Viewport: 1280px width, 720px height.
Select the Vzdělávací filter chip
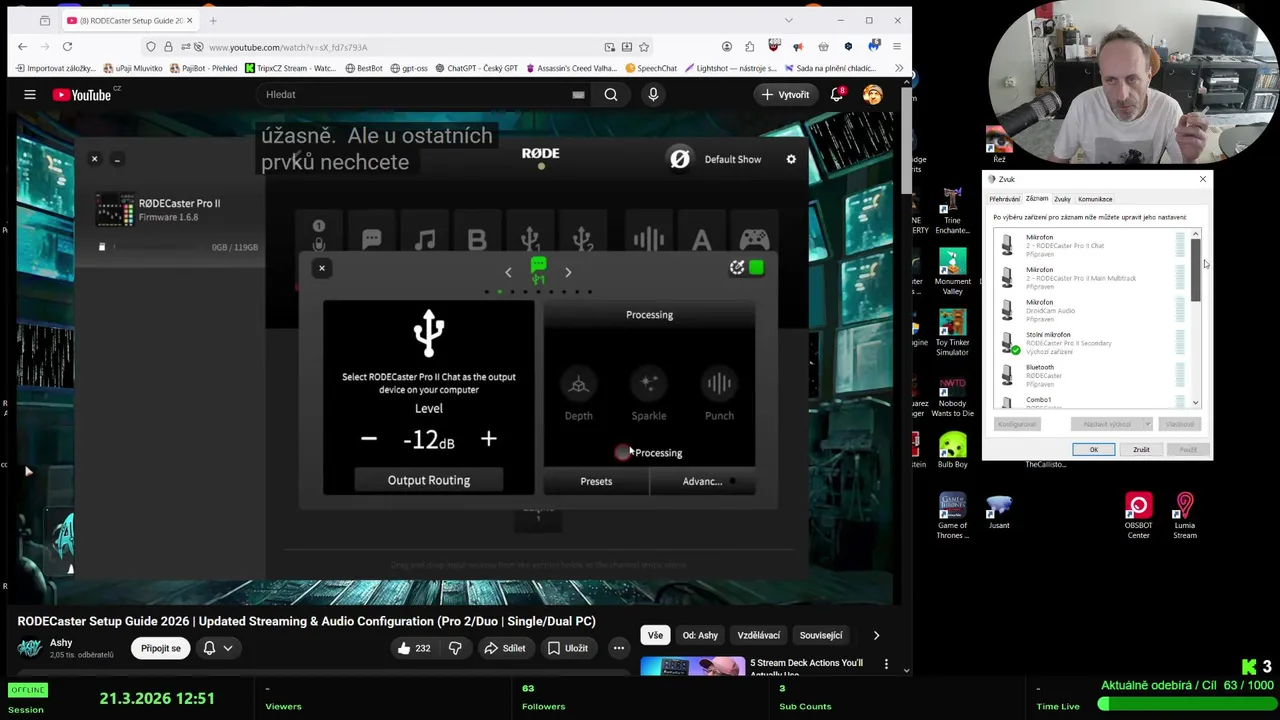pyautogui.click(x=759, y=635)
